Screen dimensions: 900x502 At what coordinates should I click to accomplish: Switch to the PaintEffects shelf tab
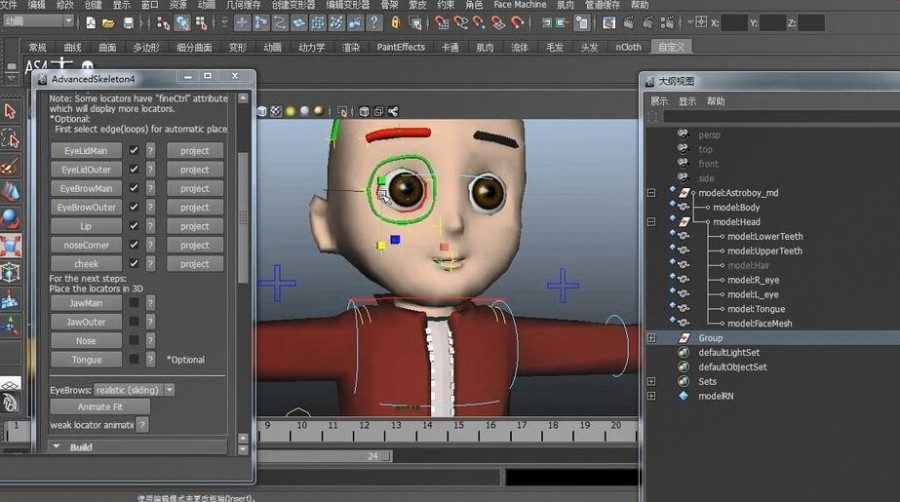point(401,47)
